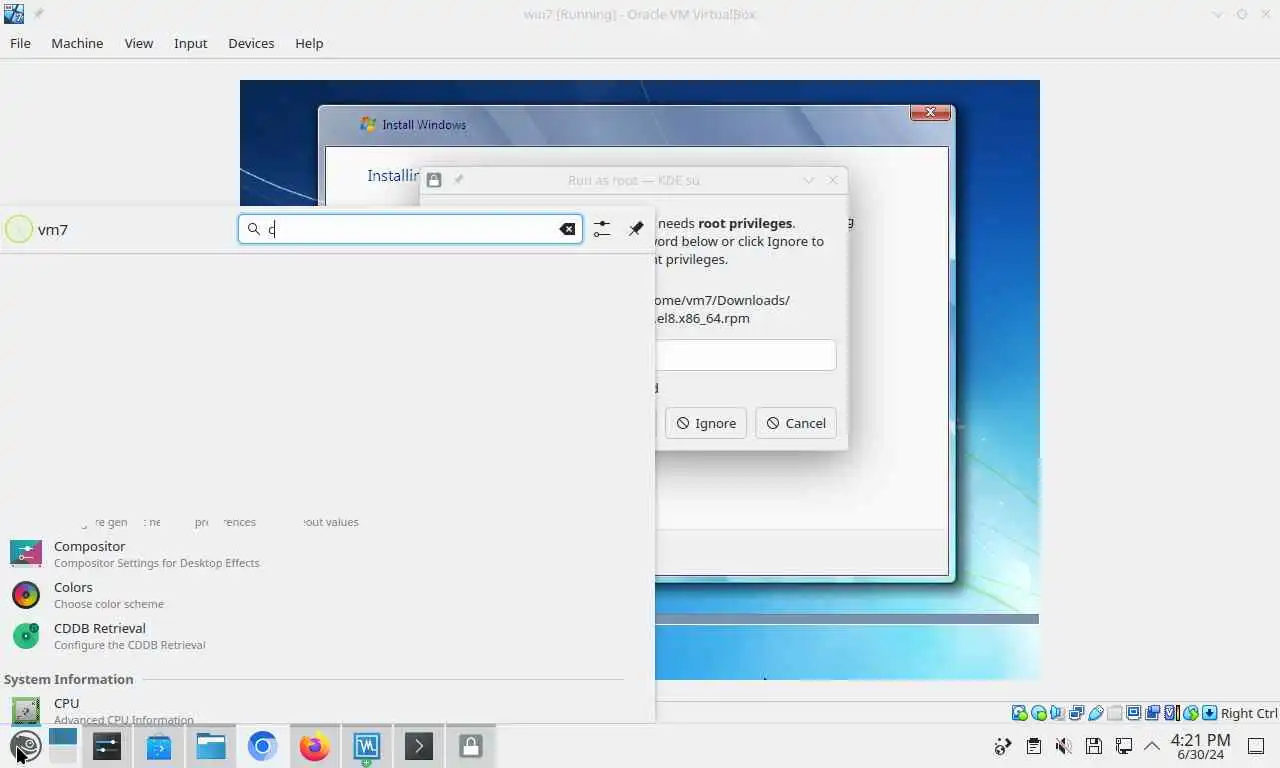Click the optical drive status icon
Image resolution: width=1280 pixels, height=768 pixels.
tap(1039, 713)
